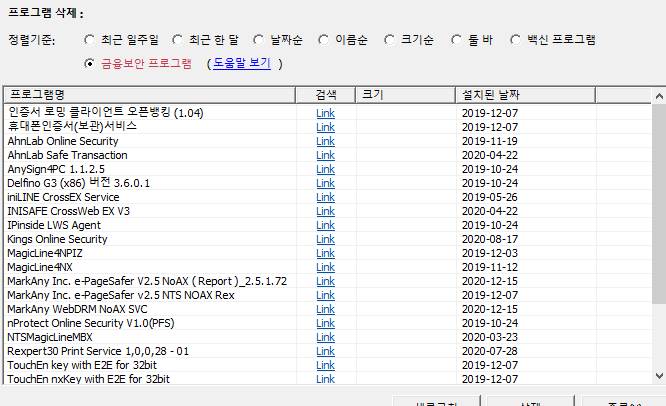Open the Link for AhnLab Online Security
The width and height of the screenshot is (666, 406).
(325, 141)
